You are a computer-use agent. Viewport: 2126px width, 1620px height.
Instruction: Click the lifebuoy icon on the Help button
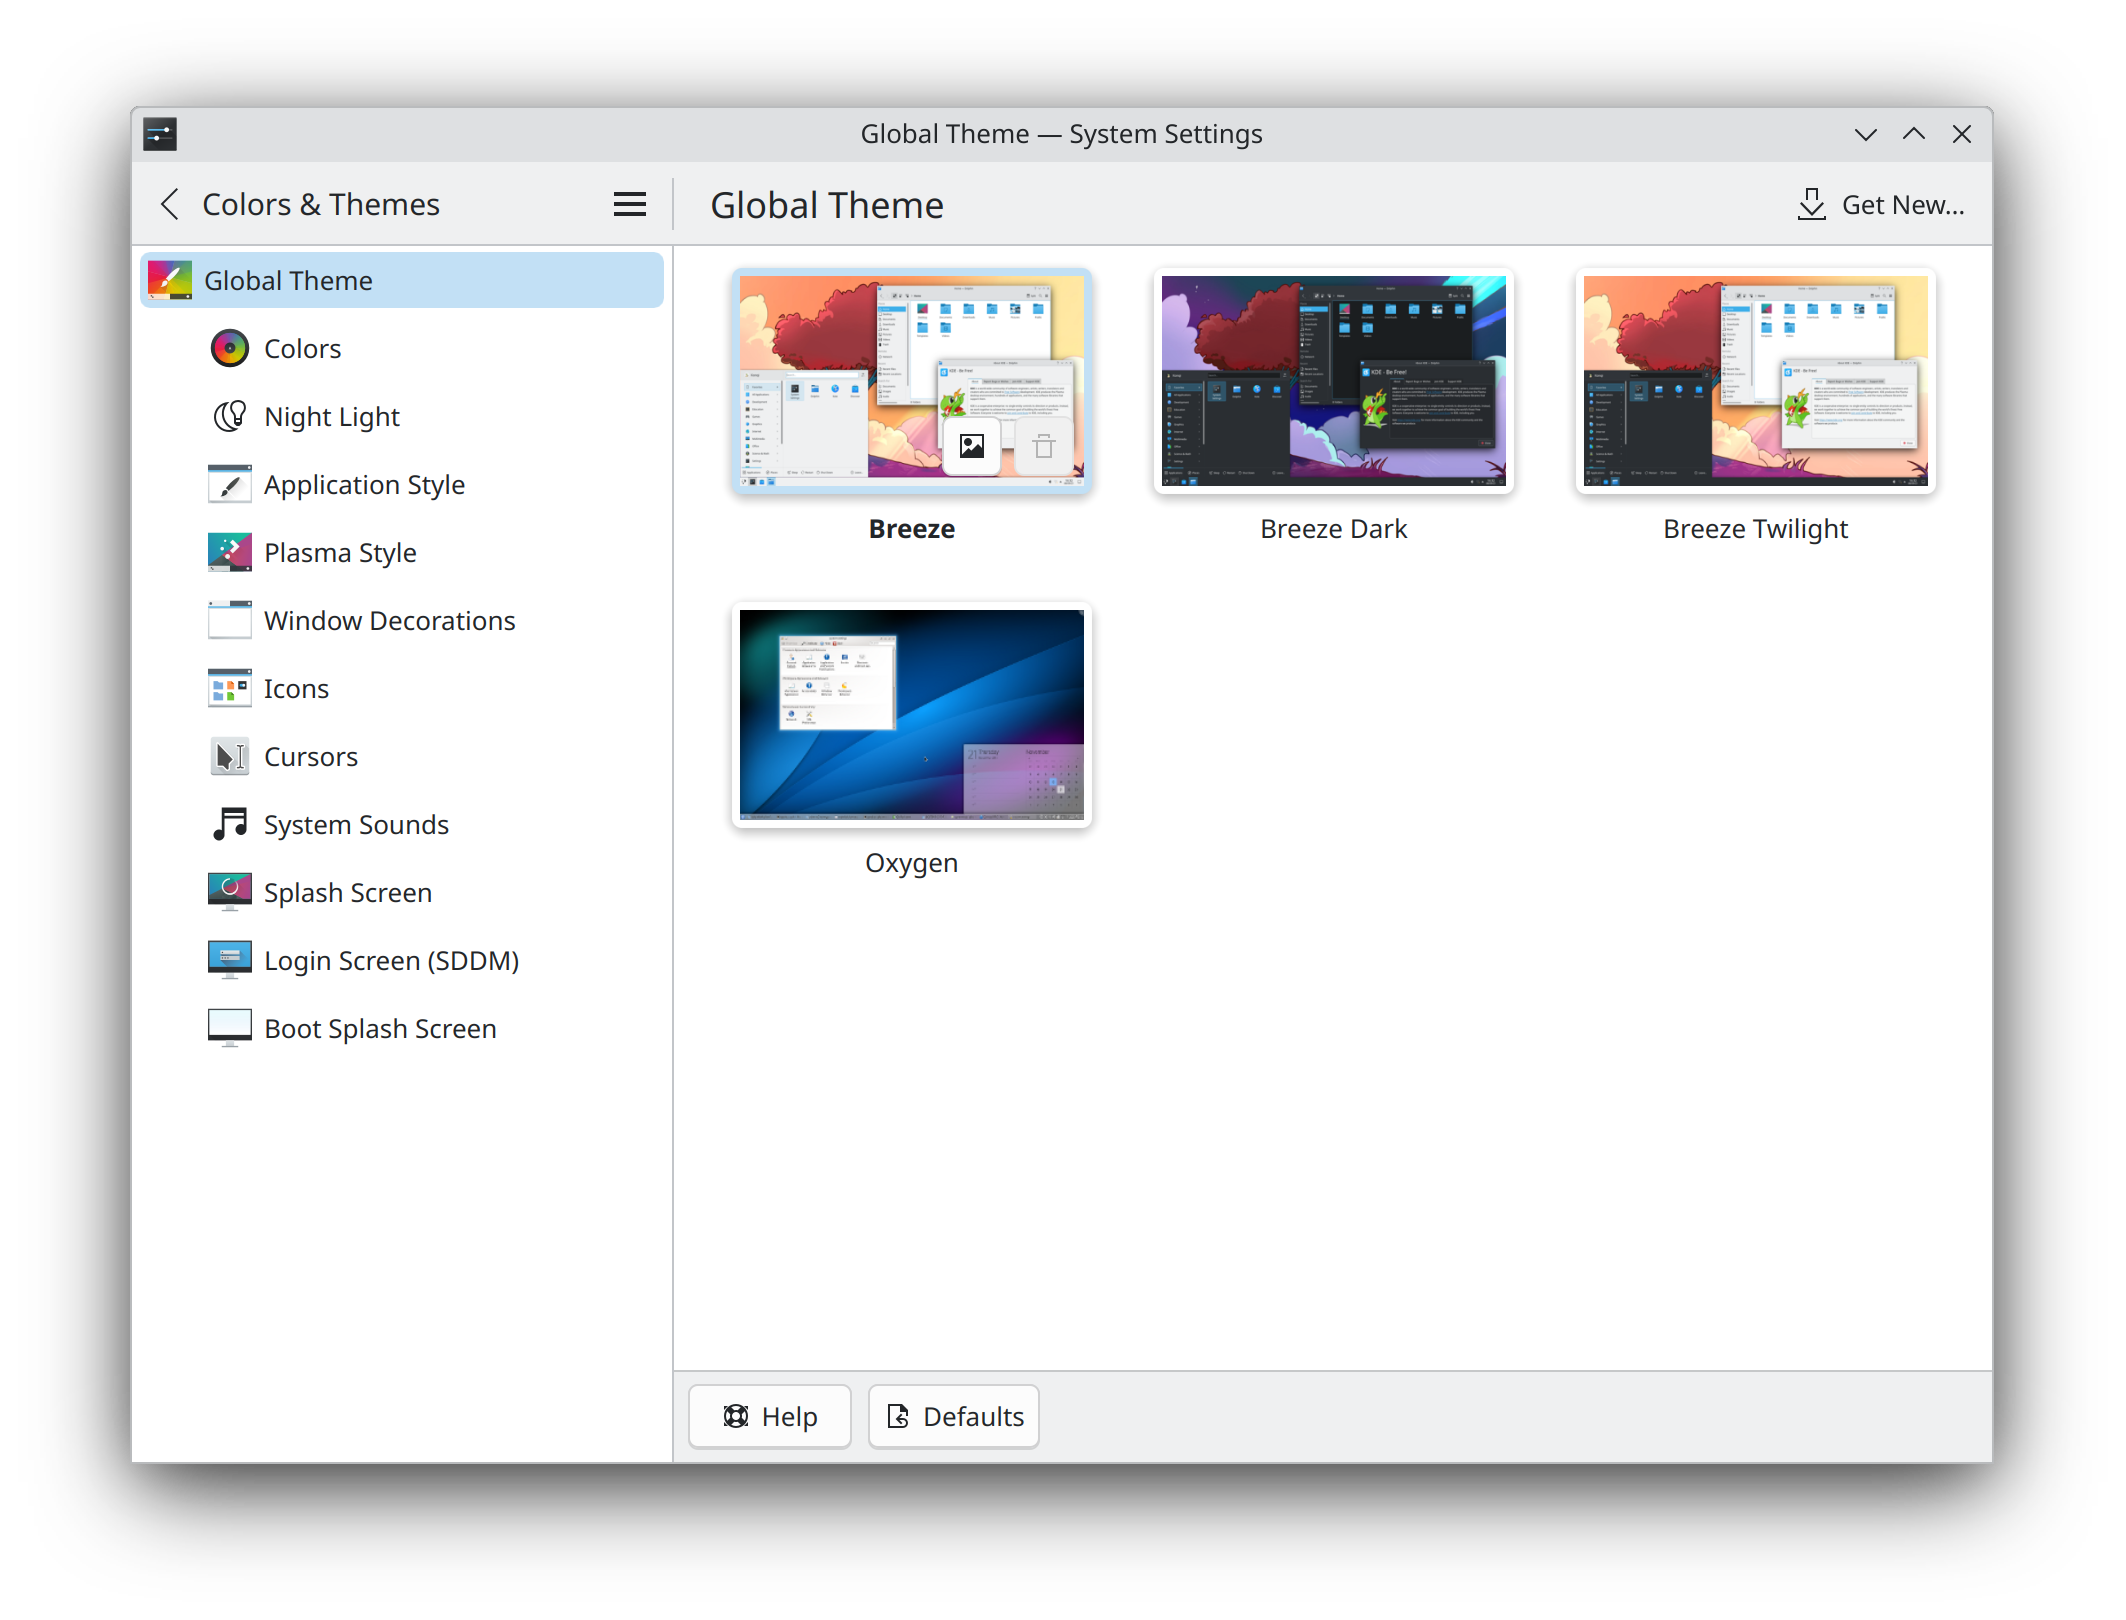[x=736, y=1416]
